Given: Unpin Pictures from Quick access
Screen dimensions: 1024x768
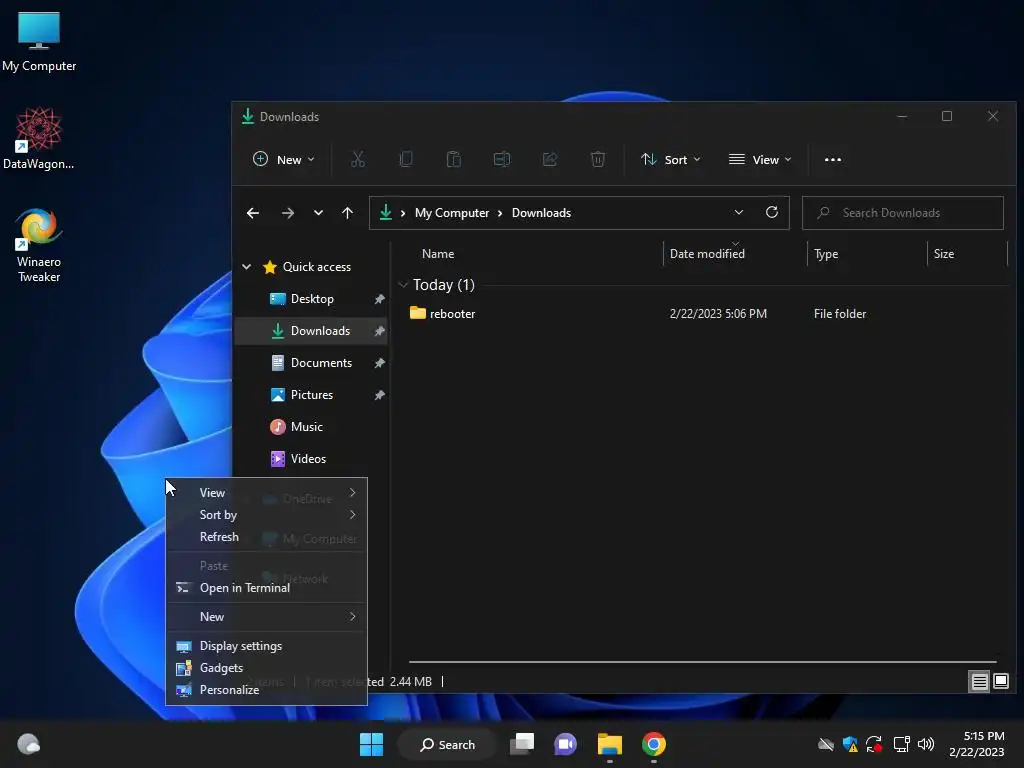Looking at the screenshot, I should tap(379, 395).
